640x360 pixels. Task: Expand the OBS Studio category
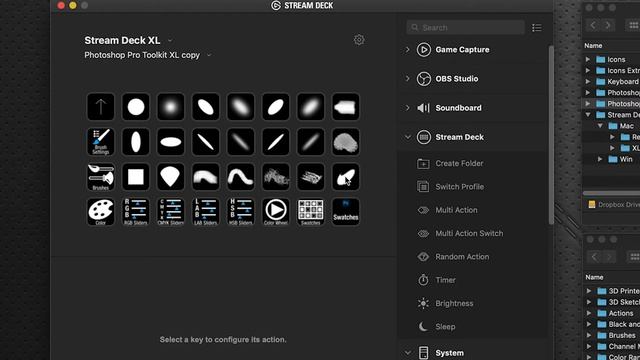point(407,79)
